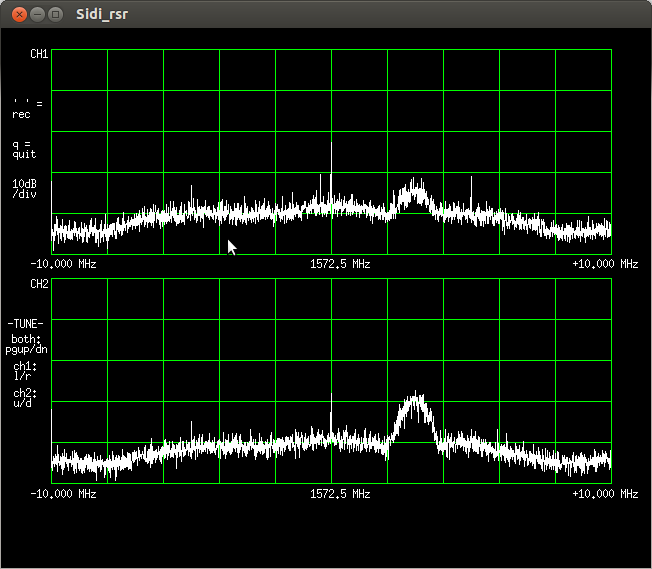Select the CH2 channel label
Image resolution: width=652 pixels, height=569 pixels.
[x=39, y=284]
